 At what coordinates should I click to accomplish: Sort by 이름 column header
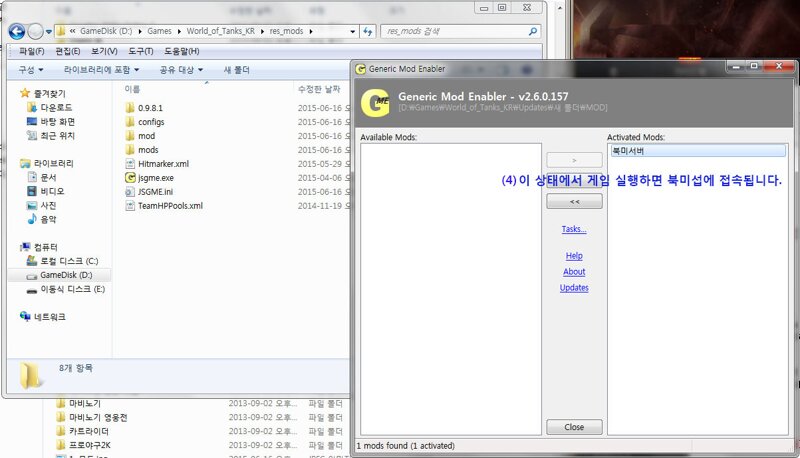(132, 89)
